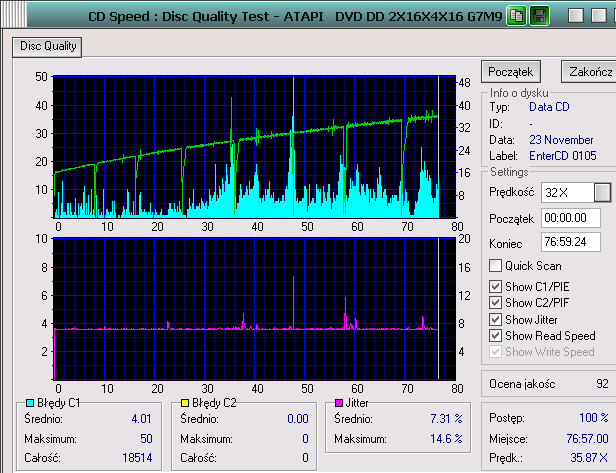Click the C1 Całość value 18514
Image resolution: width=616 pixels, height=473 pixels.
click(x=137, y=458)
